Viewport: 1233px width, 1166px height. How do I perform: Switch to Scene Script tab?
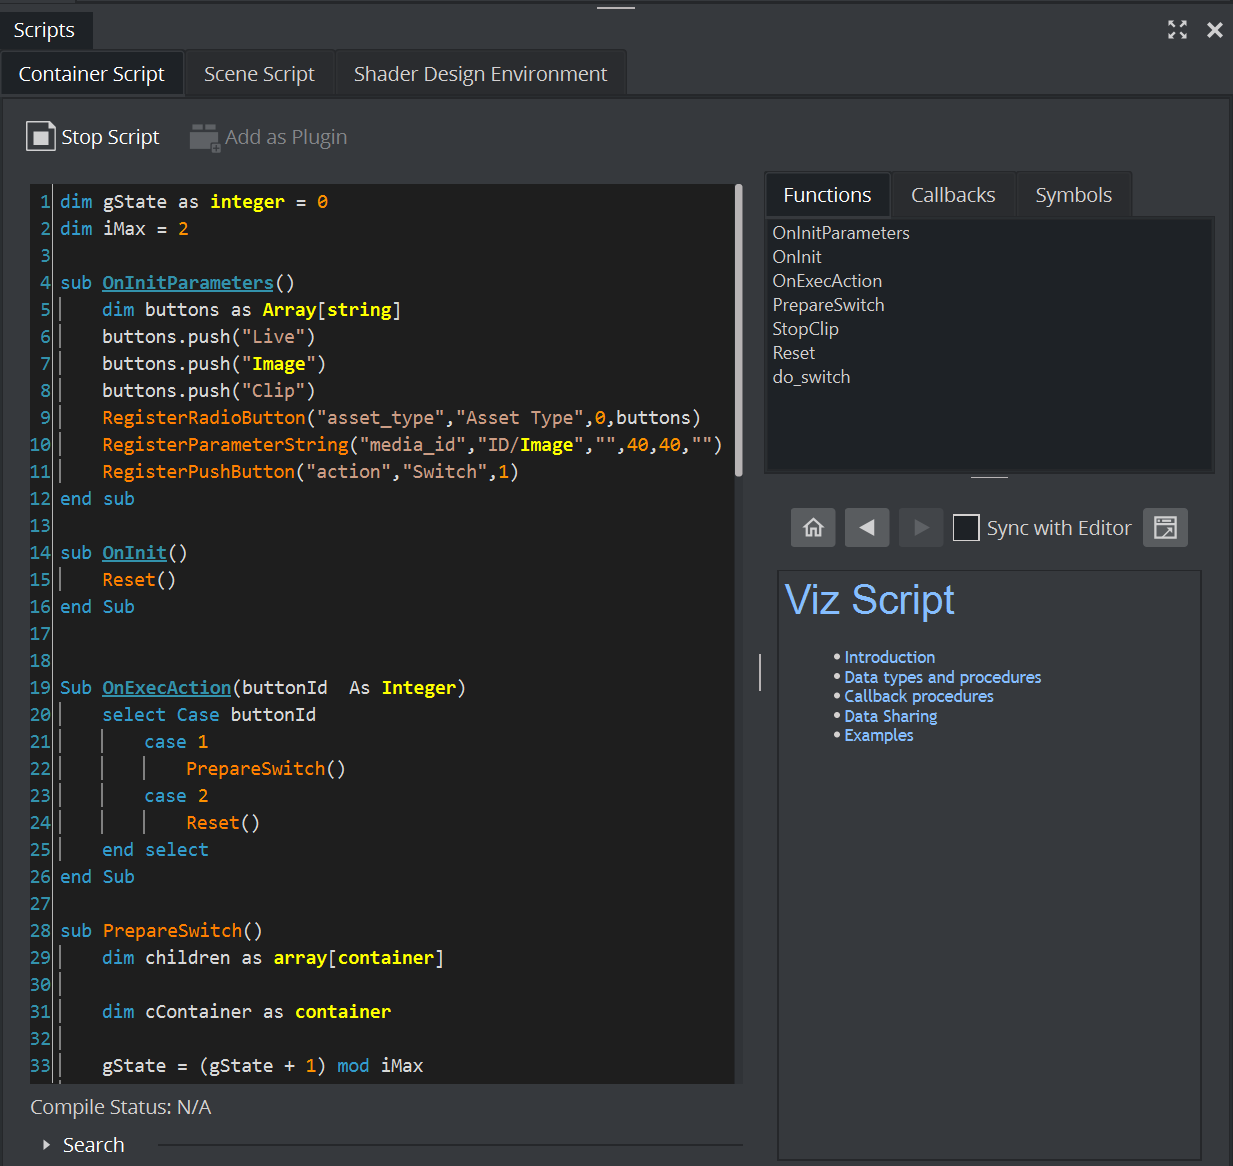tap(259, 74)
